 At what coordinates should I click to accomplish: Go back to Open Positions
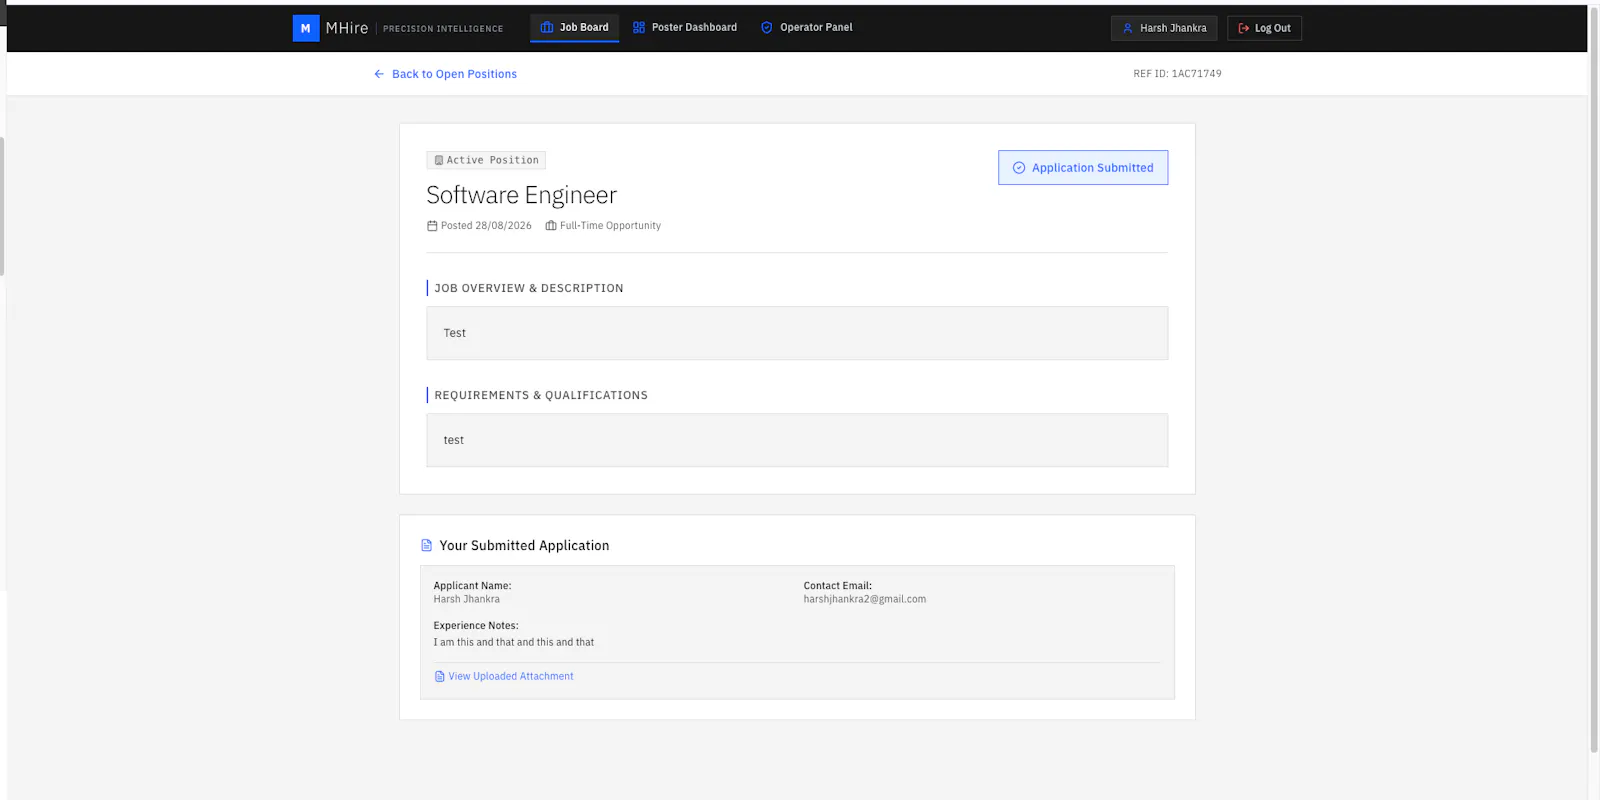coord(445,74)
